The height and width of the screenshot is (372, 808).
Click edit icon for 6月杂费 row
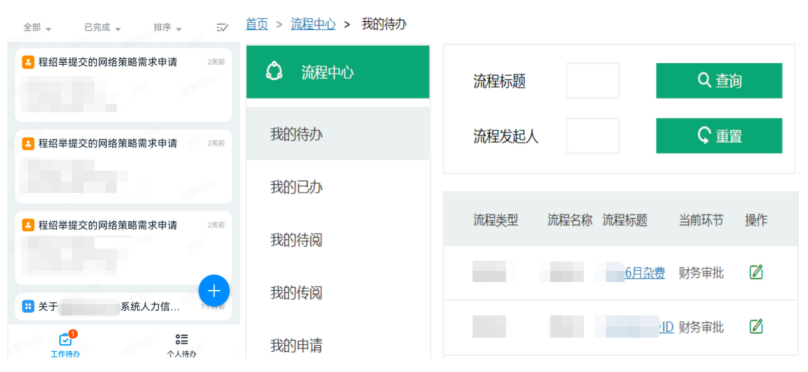(x=756, y=272)
